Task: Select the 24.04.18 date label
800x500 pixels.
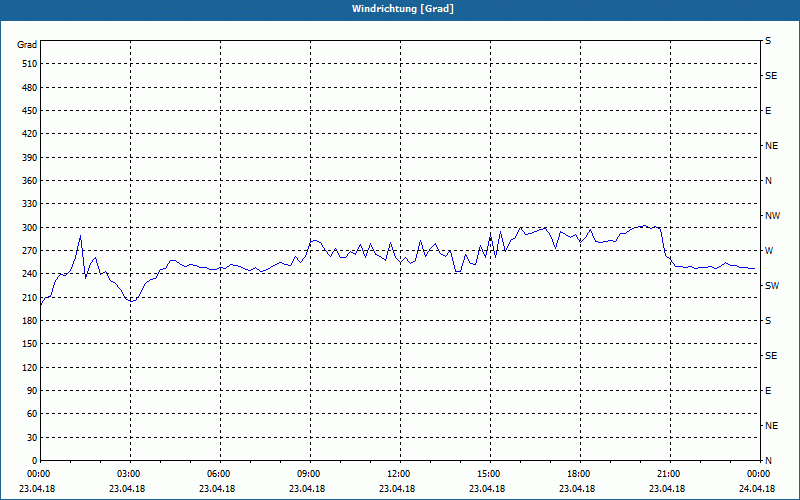Action: pos(758,489)
